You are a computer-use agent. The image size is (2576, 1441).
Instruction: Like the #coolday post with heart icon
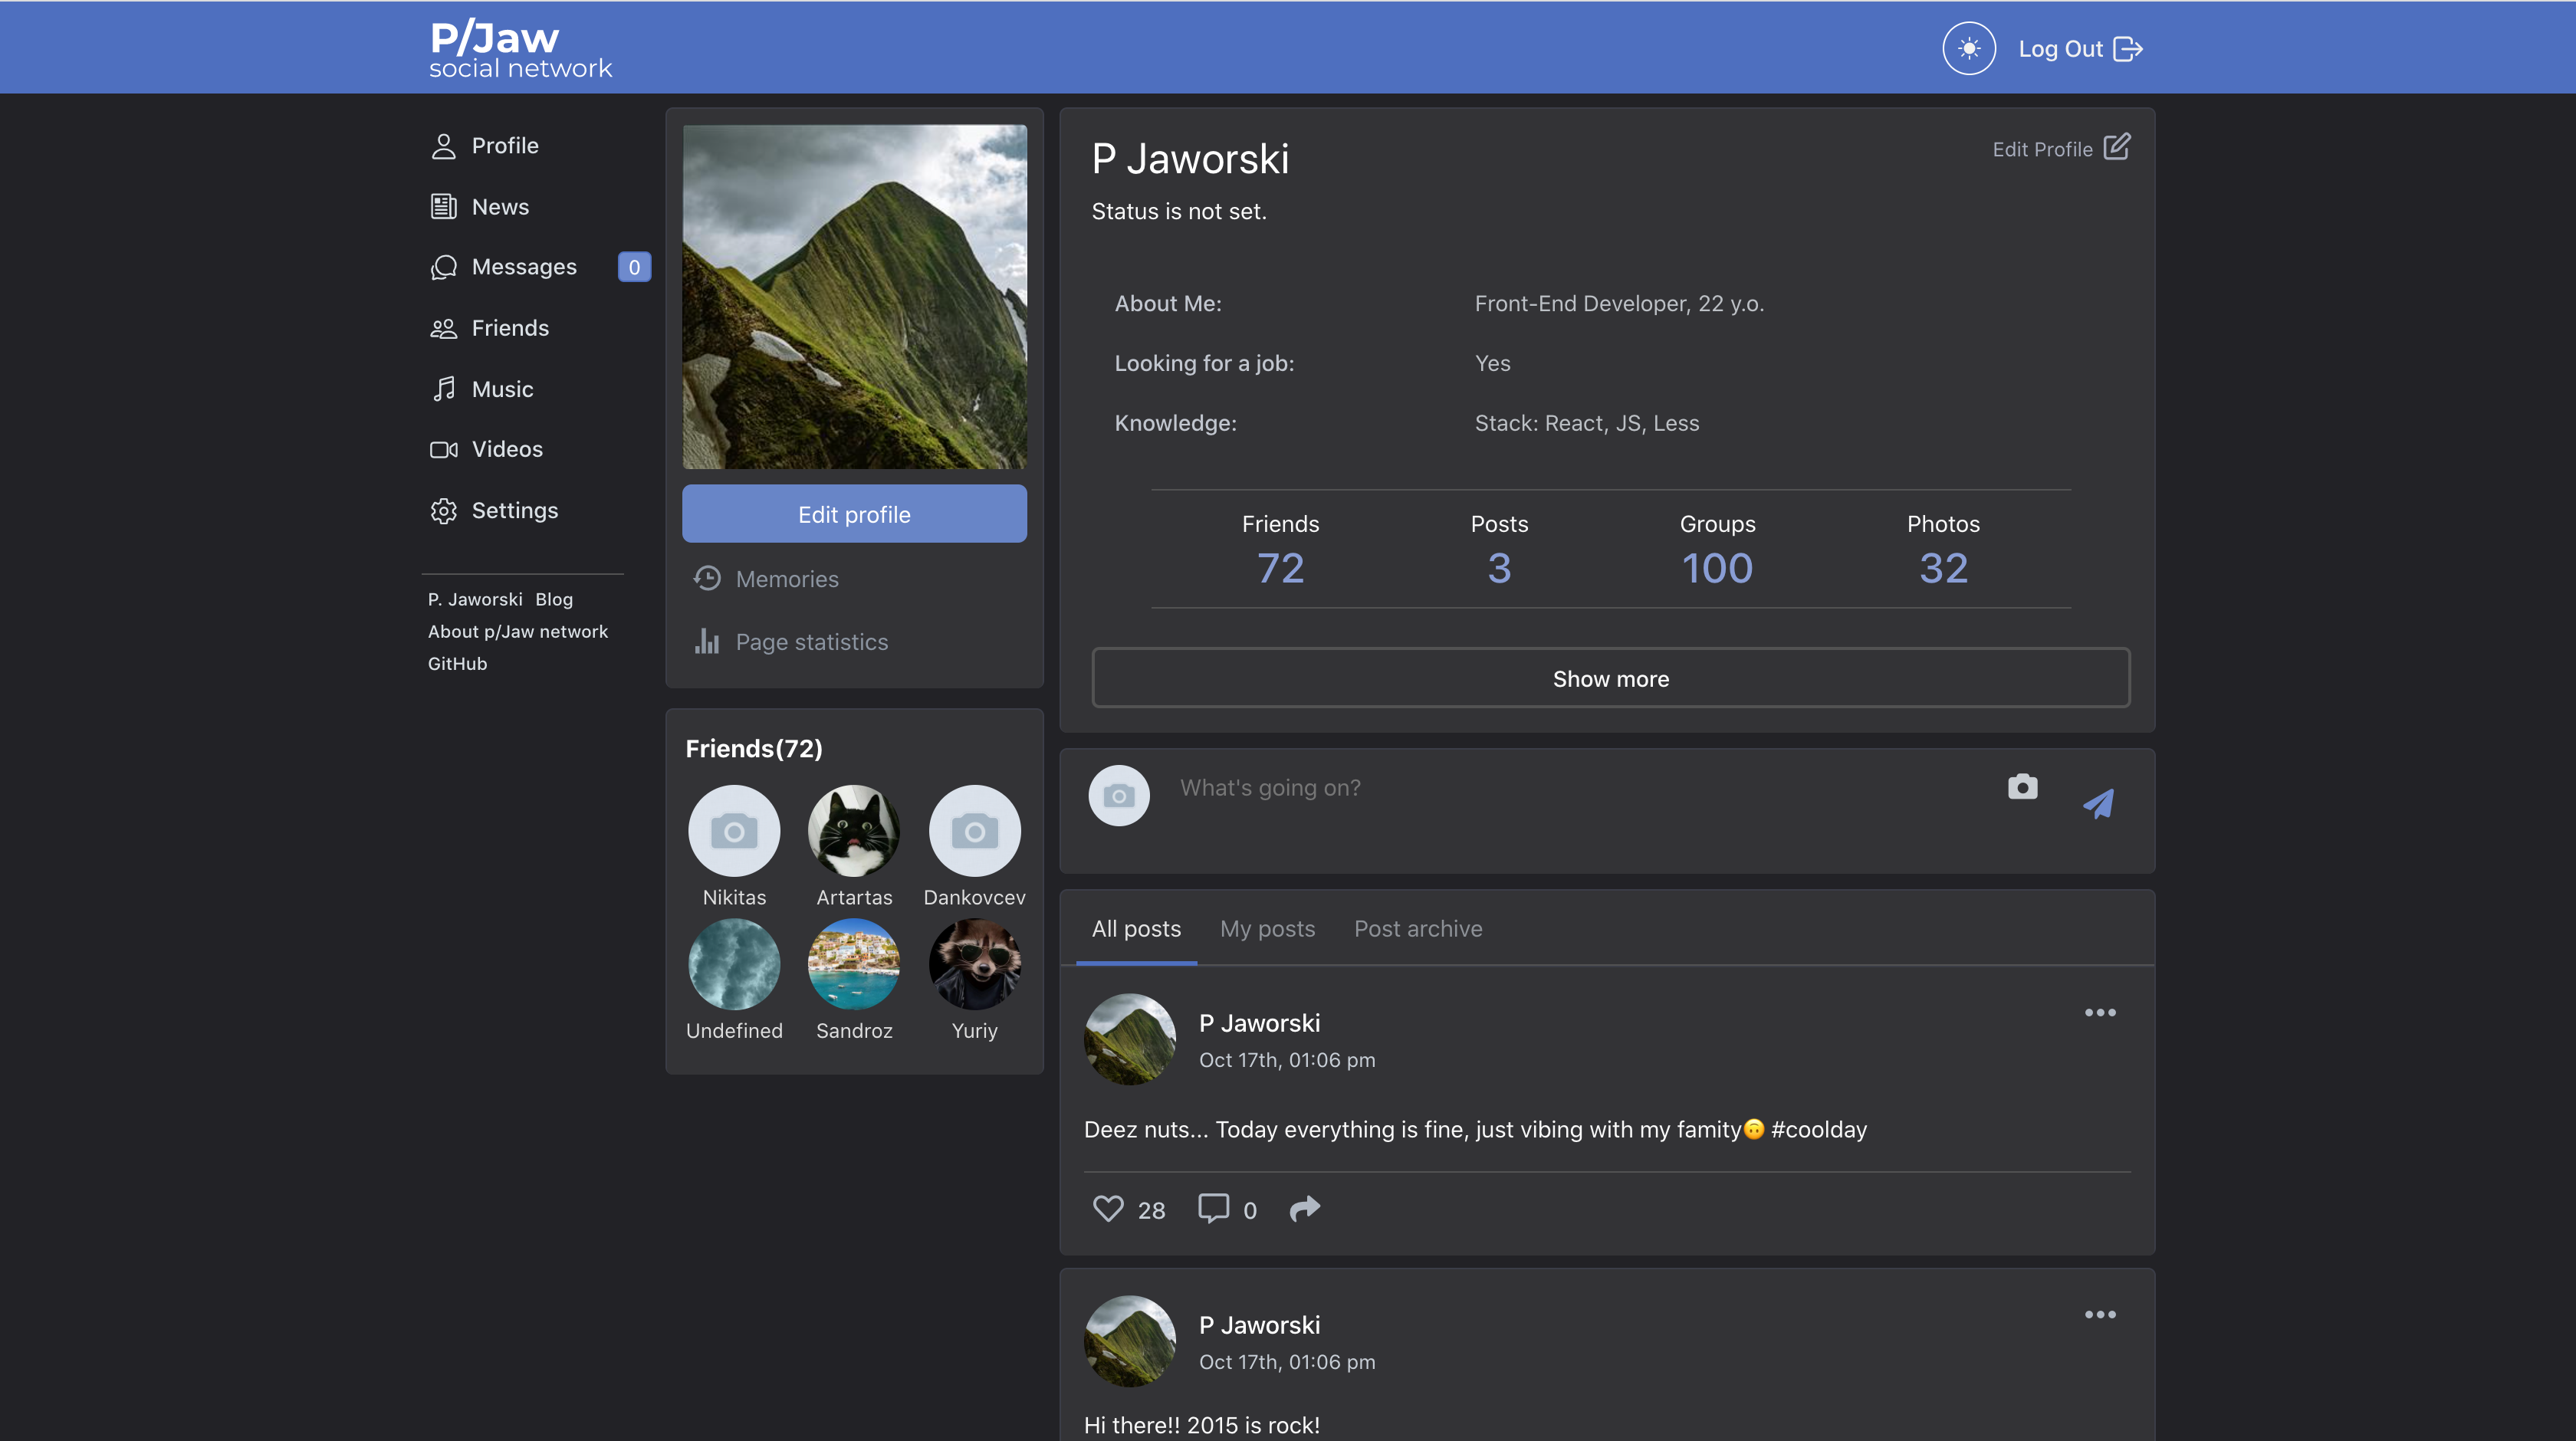click(1107, 1209)
